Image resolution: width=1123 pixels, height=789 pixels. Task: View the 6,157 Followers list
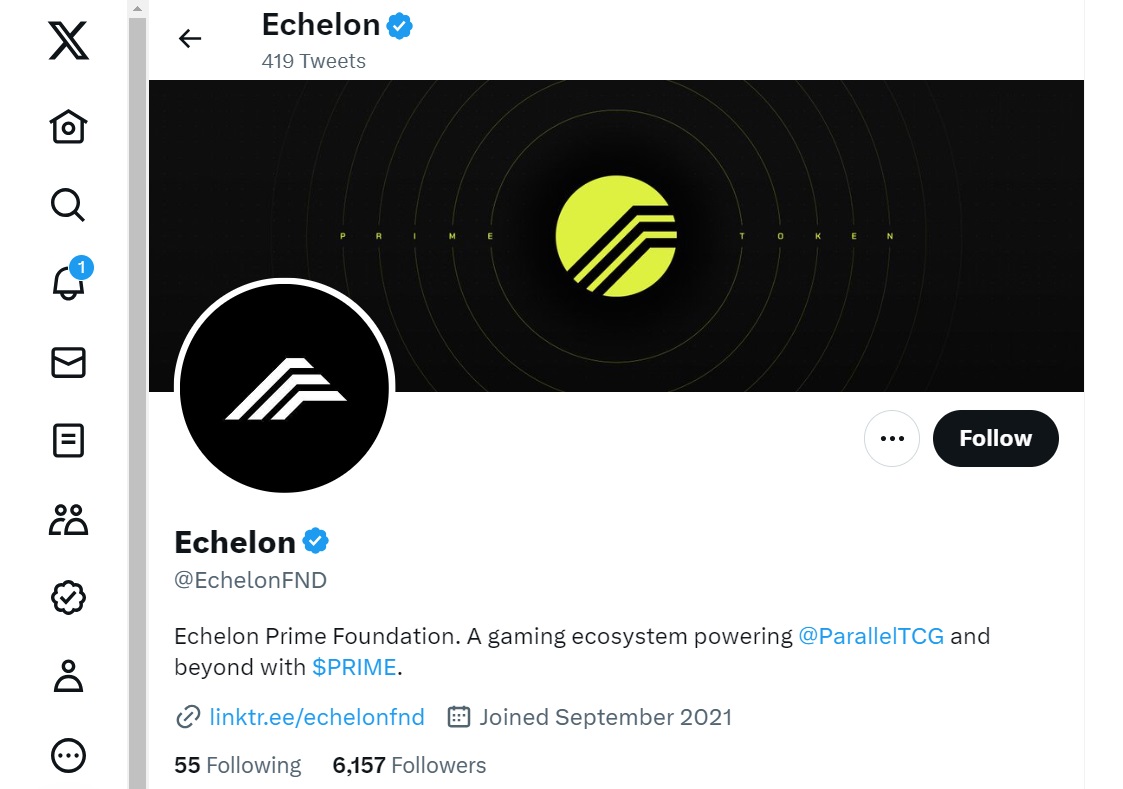[x=409, y=765]
